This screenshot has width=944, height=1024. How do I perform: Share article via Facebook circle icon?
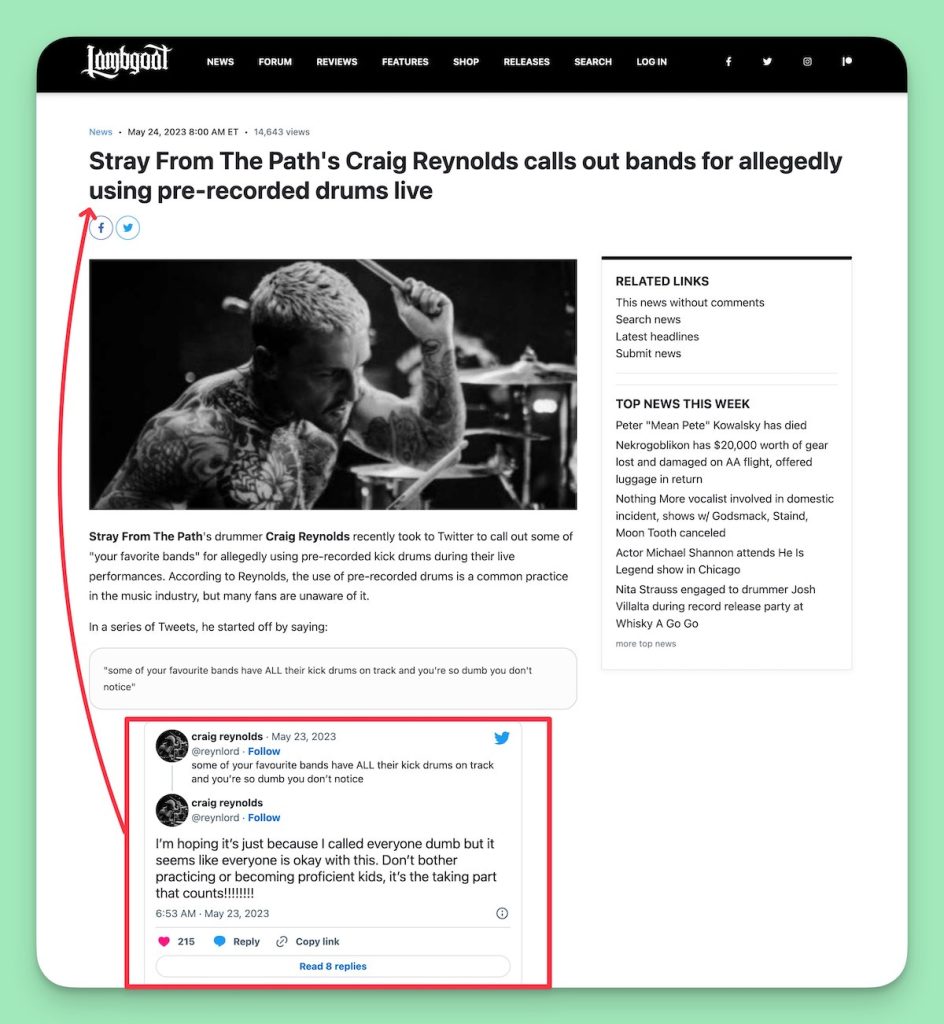[x=101, y=228]
